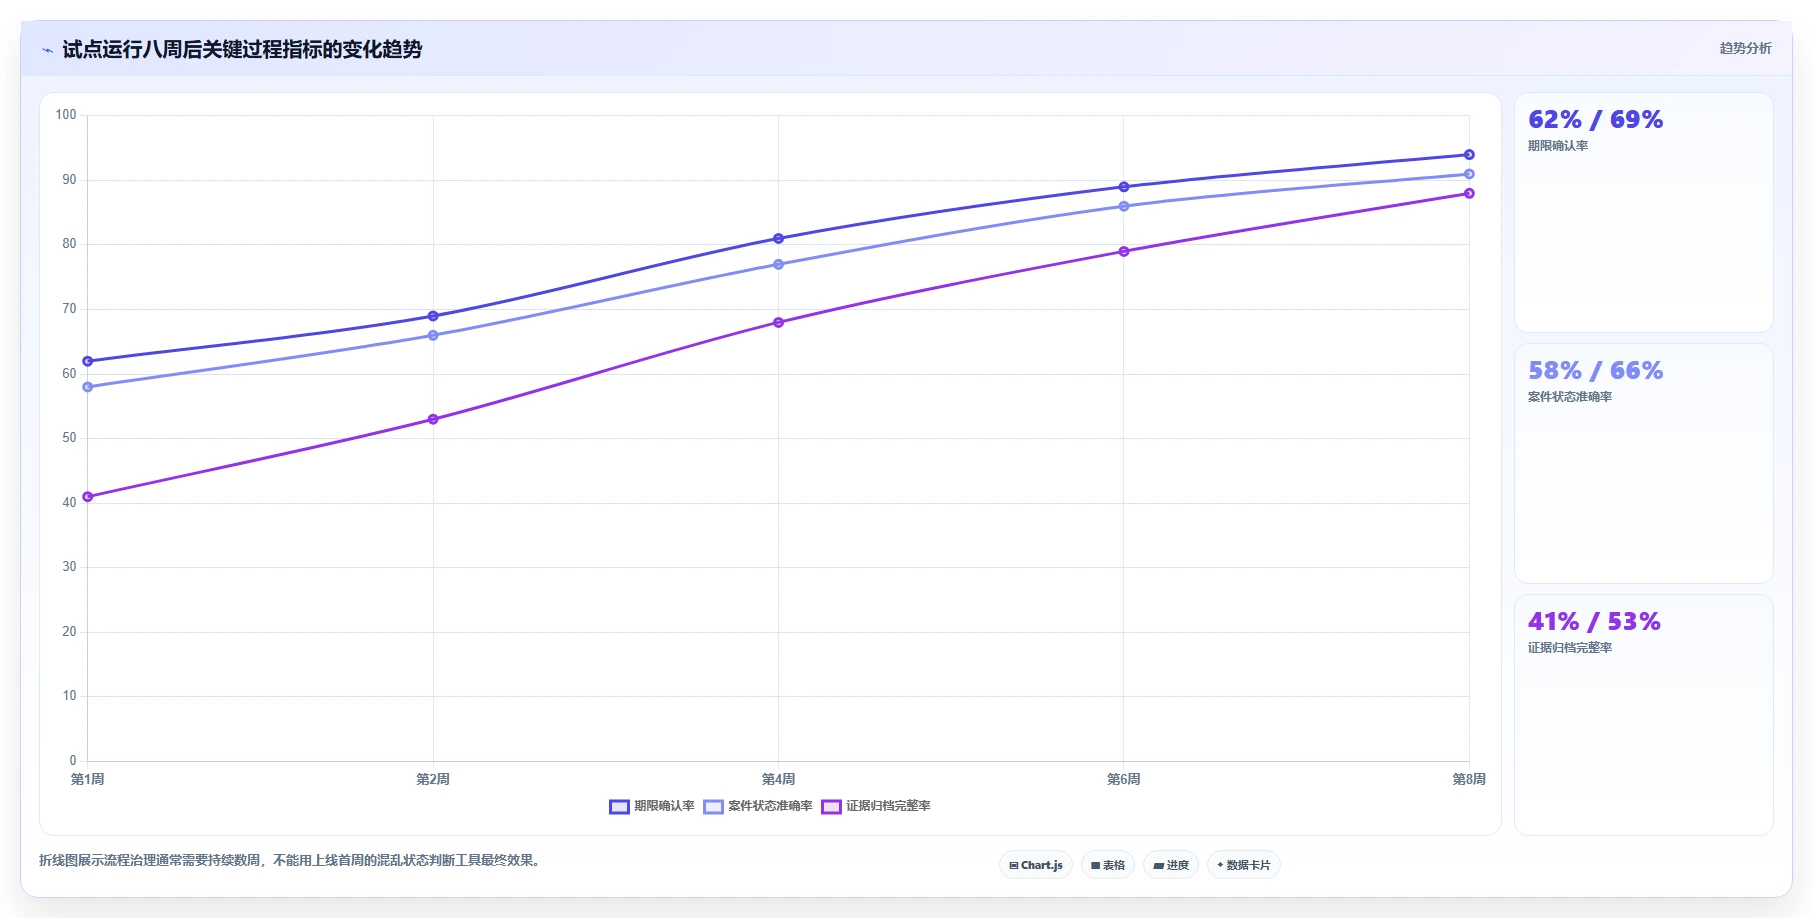Click the trend icon beside the chart title

[x=47, y=50]
